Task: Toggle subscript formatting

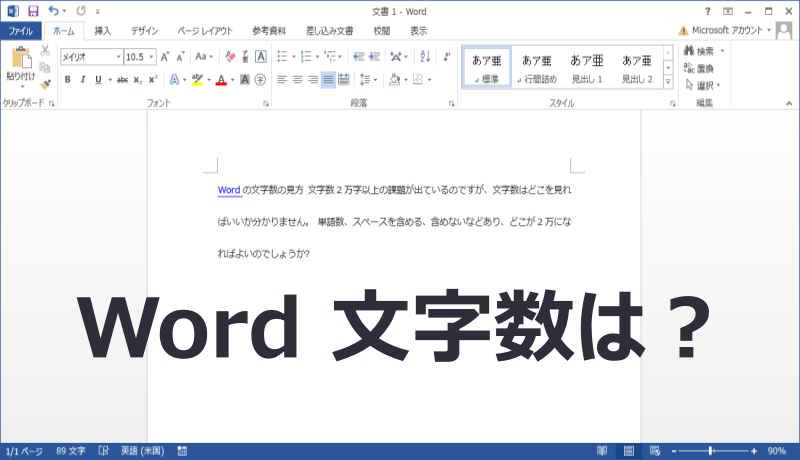Action: [137, 80]
